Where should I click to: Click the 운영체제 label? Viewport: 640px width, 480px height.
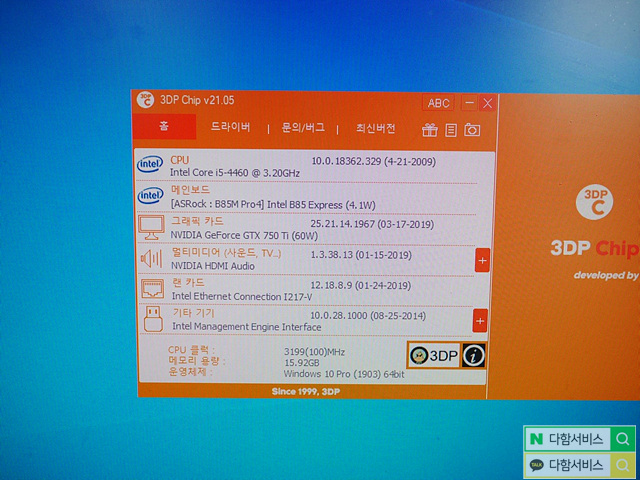191,371
